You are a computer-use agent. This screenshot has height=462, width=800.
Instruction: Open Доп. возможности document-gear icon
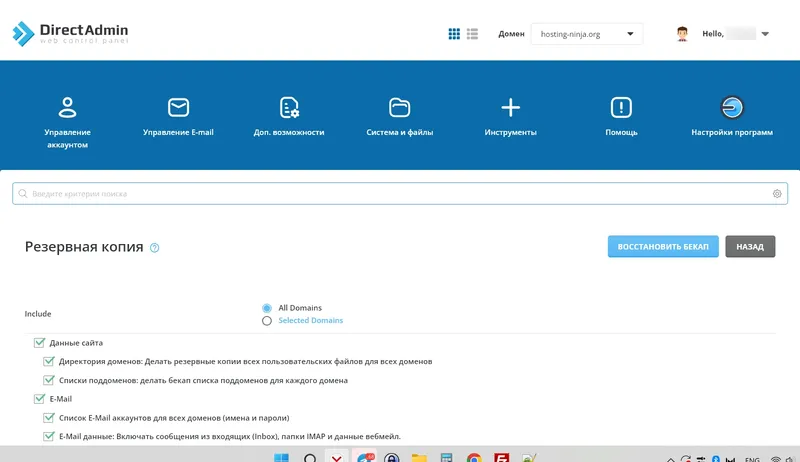[x=289, y=108]
